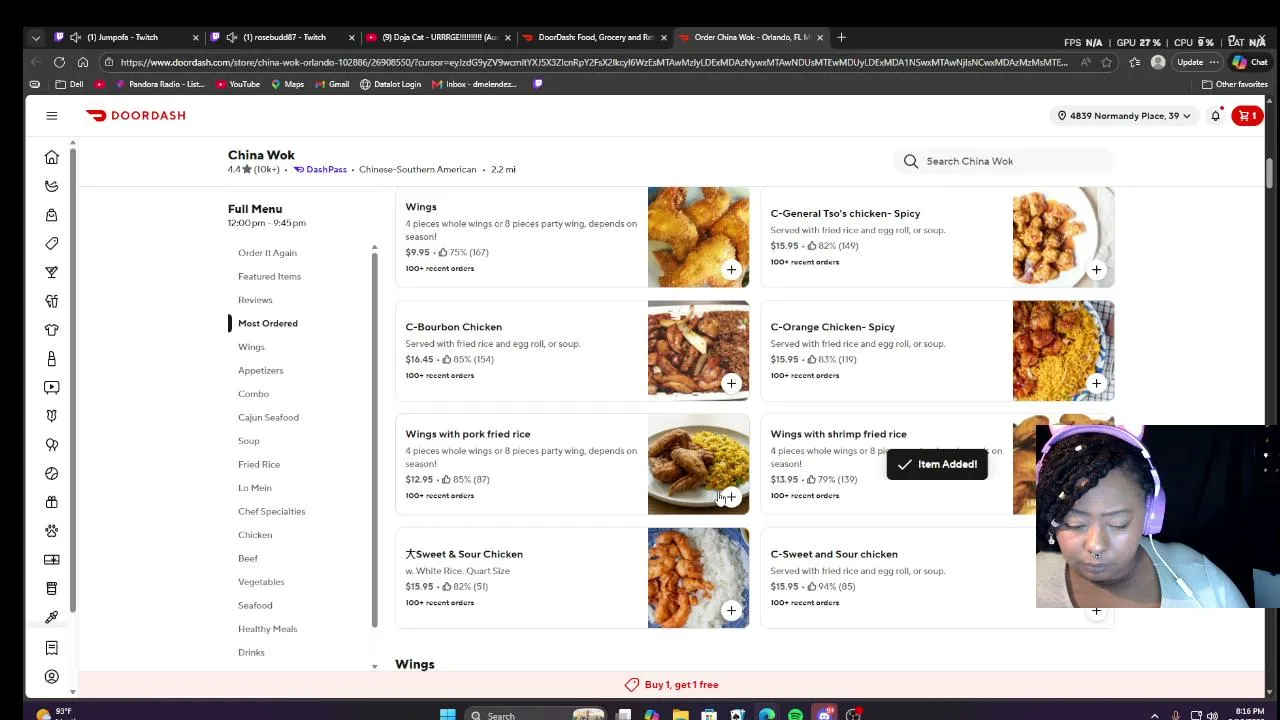Screen dimensions: 1280x720
Task: Click the DoorDash logo
Action: [136, 115]
